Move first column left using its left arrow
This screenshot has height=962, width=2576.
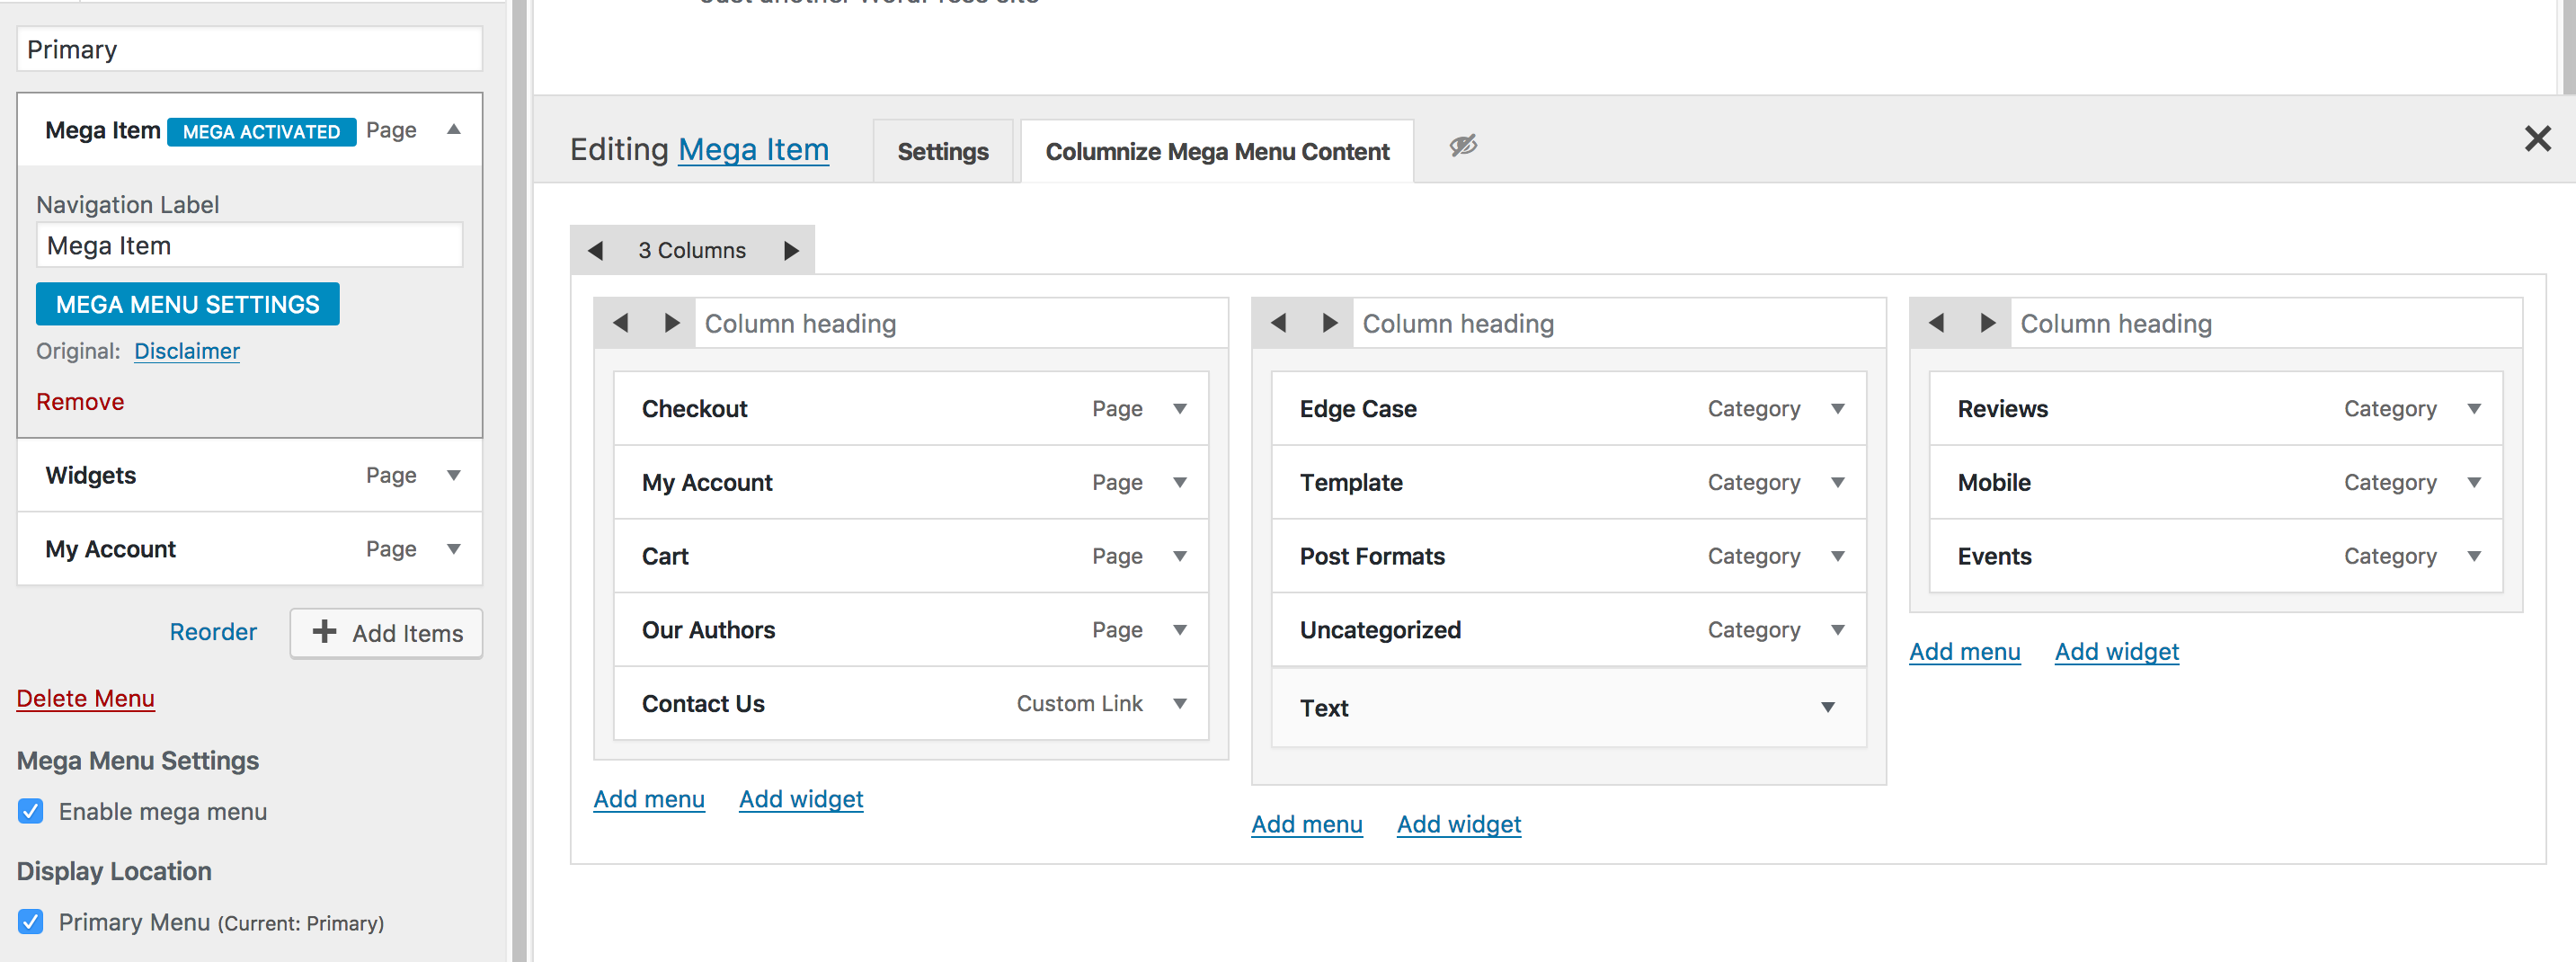pyautogui.click(x=620, y=323)
